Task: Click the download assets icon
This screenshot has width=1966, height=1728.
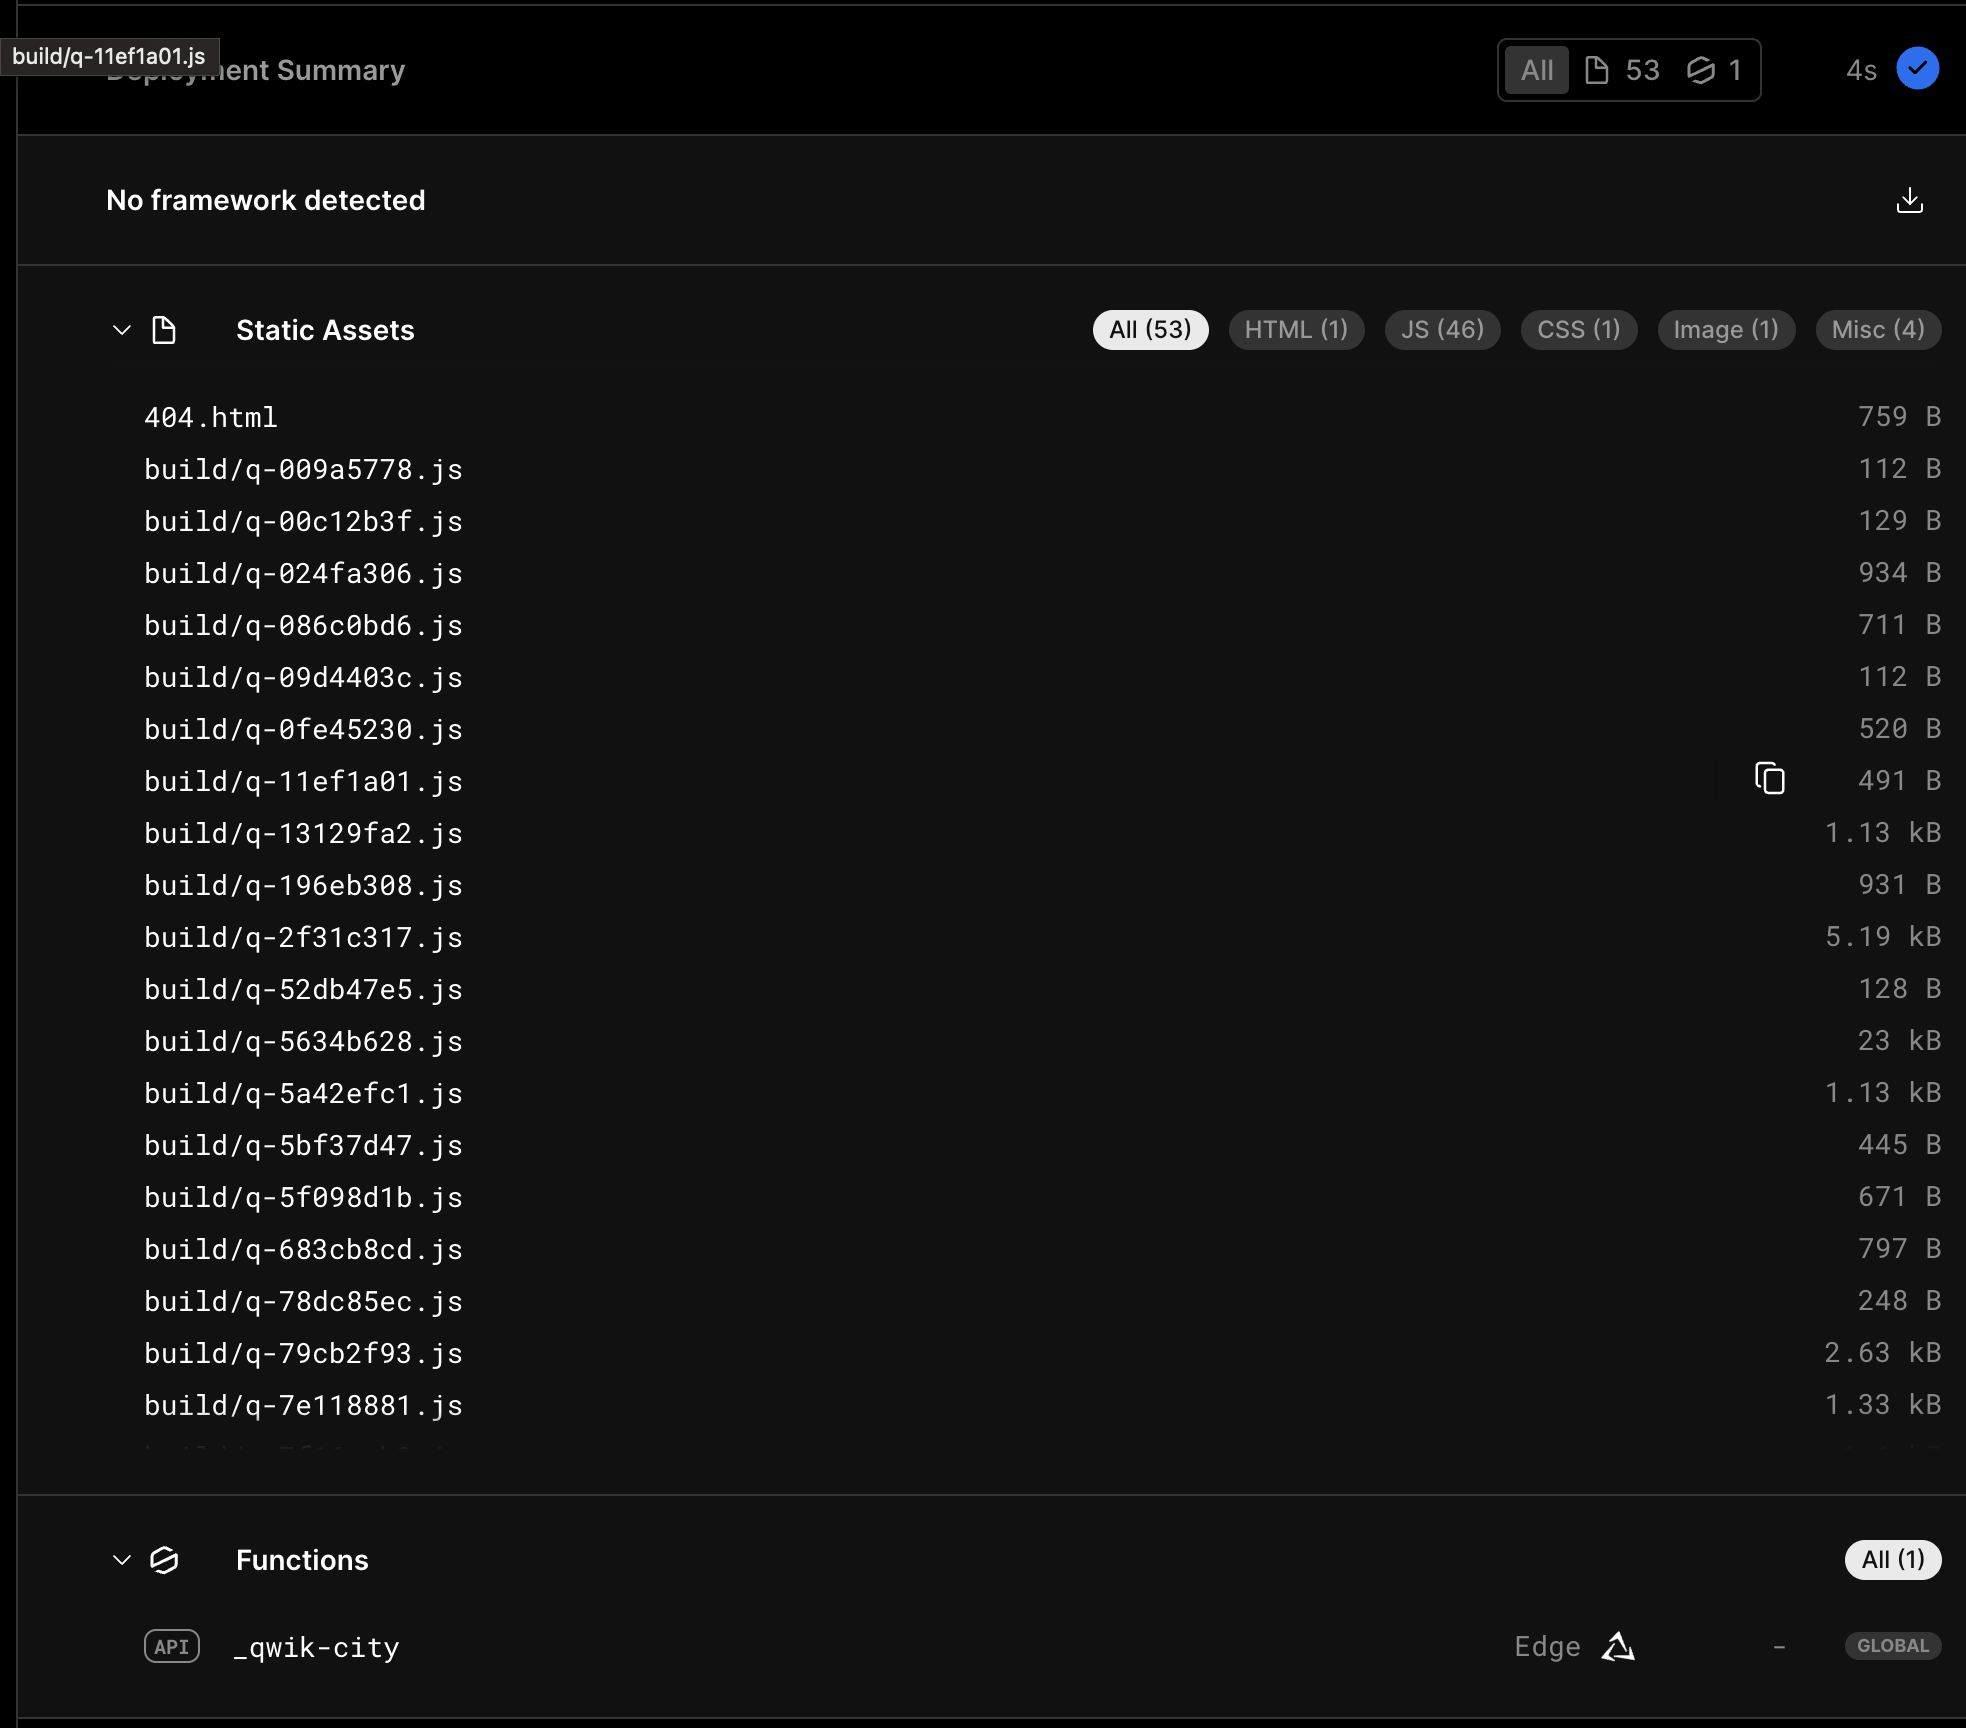Action: coord(1911,200)
